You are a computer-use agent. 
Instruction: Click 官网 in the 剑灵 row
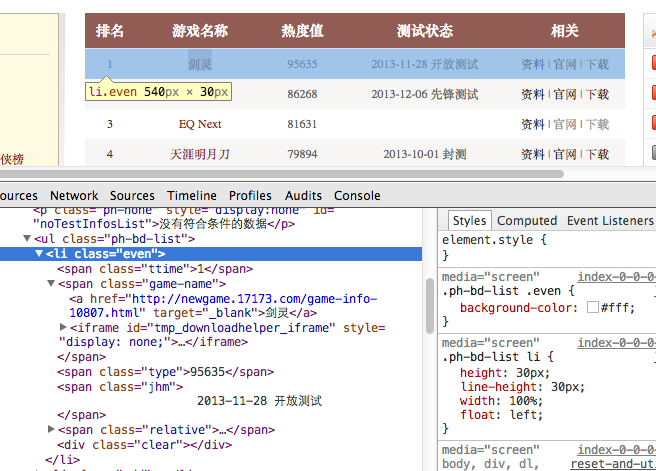tap(565, 64)
